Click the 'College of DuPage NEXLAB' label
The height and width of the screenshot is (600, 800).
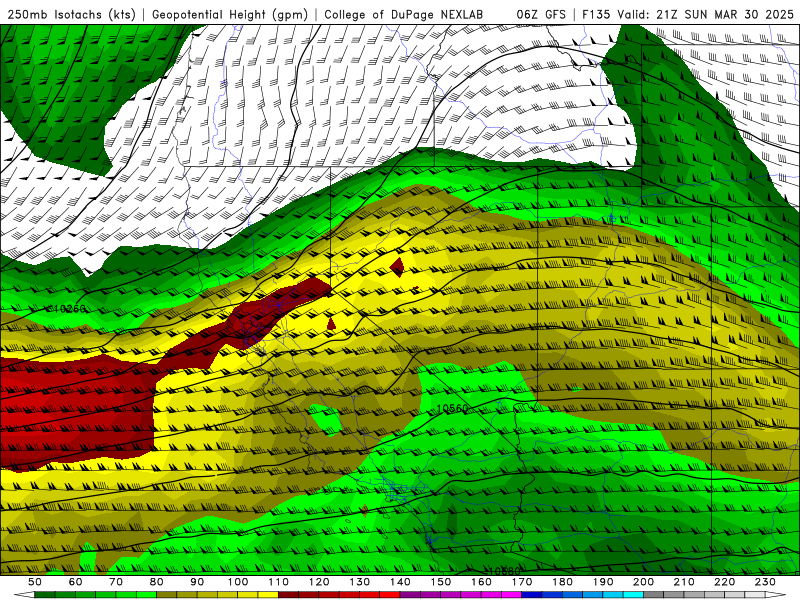click(x=404, y=14)
